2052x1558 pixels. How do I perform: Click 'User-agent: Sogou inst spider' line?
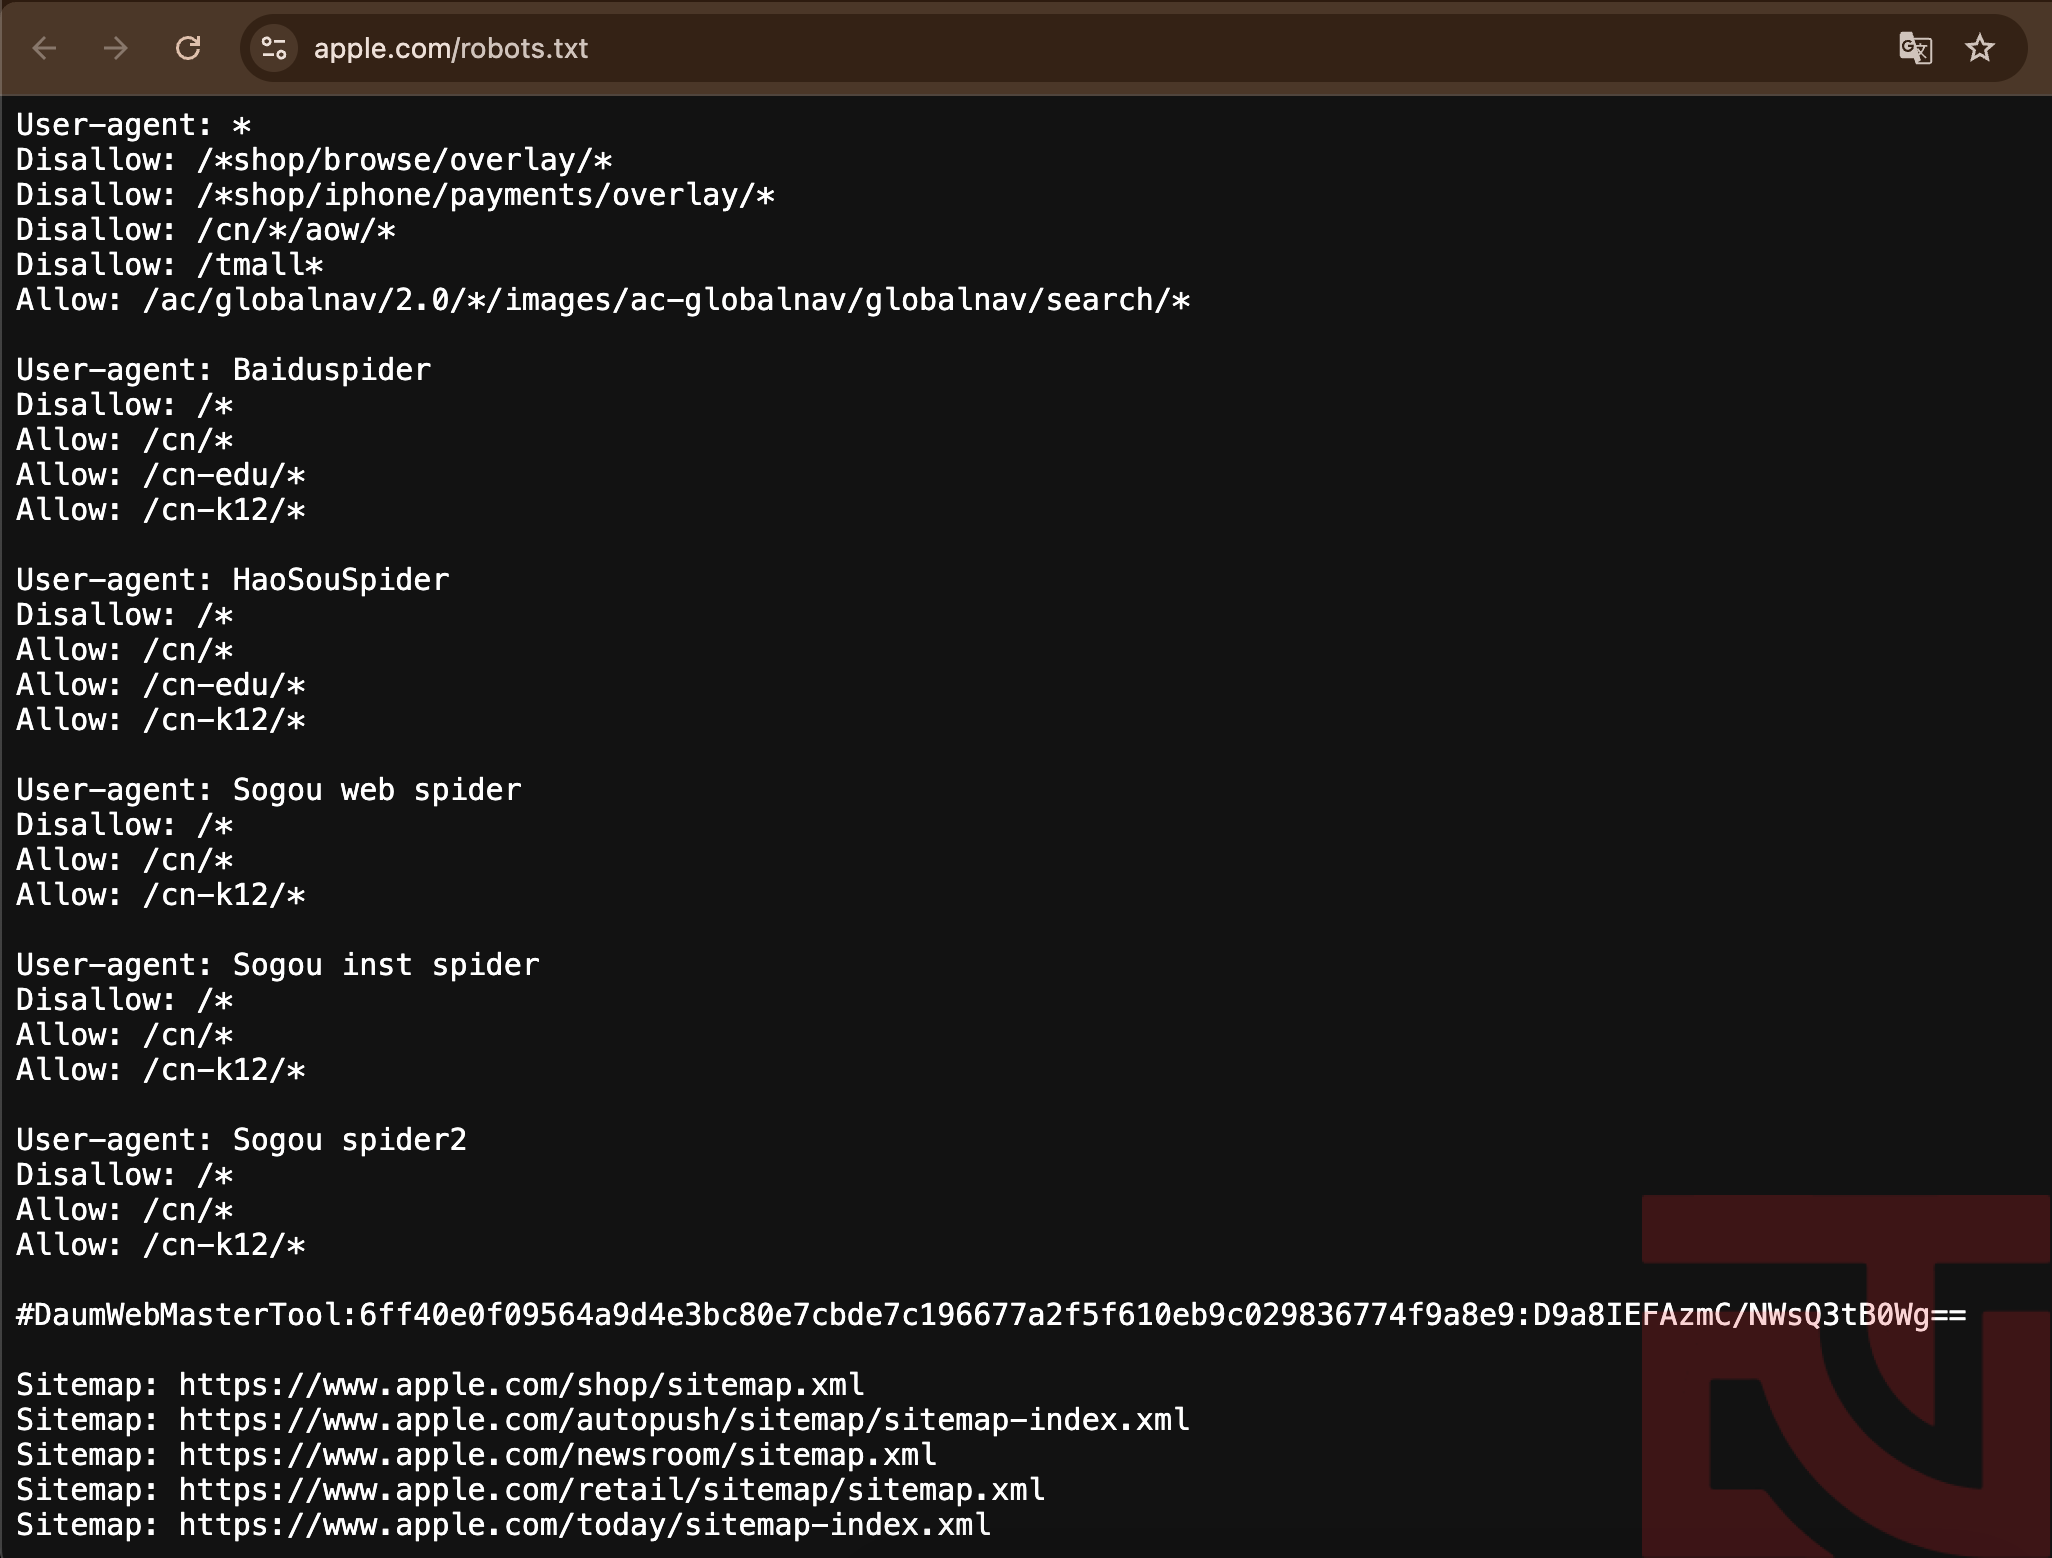click(x=278, y=965)
